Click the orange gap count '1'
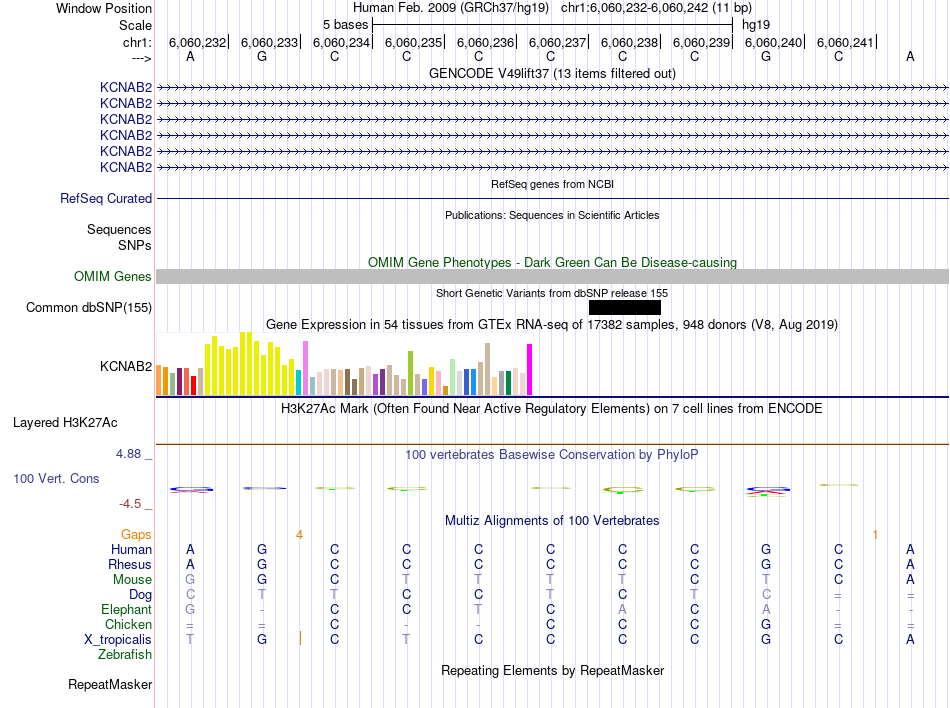950x708 pixels. (x=875, y=534)
